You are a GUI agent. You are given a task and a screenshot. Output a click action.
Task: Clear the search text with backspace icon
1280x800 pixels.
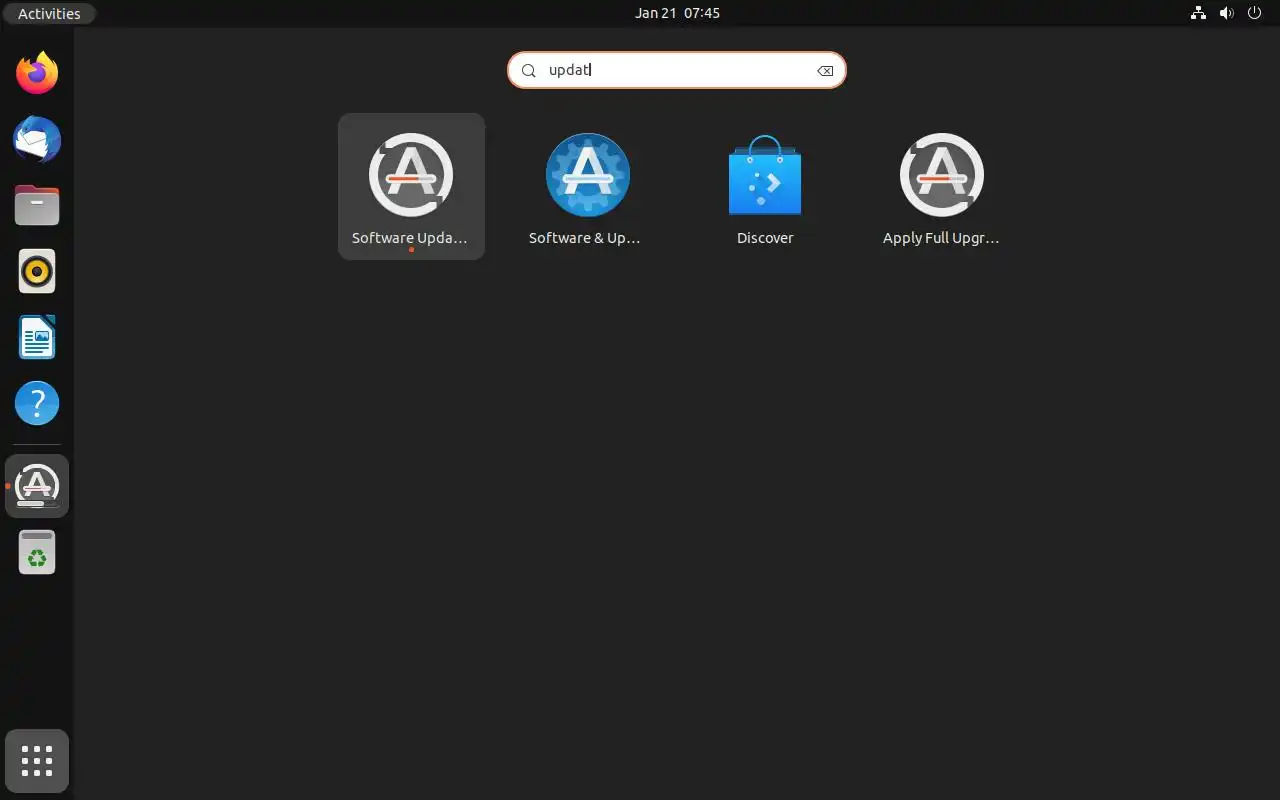pos(825,71)
